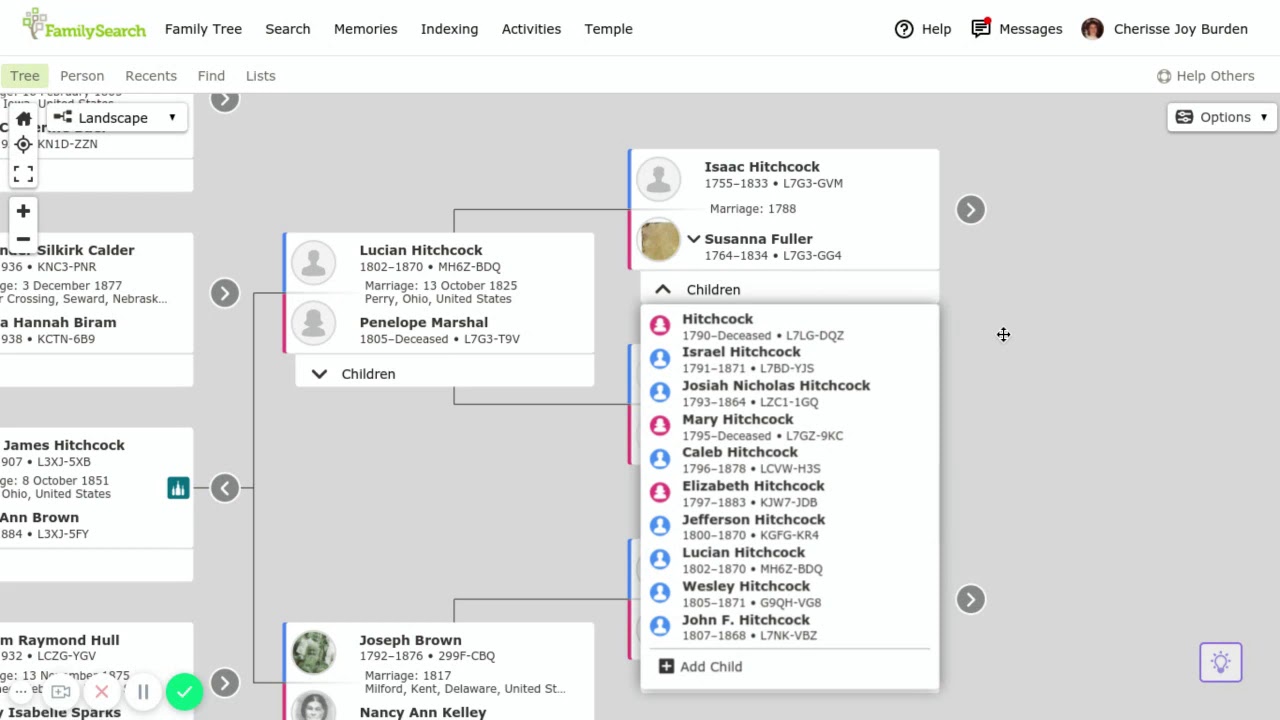This screenshot has width=1280, height=720.
Task: Cancel recording with the red X
Action: coord(101,691)
